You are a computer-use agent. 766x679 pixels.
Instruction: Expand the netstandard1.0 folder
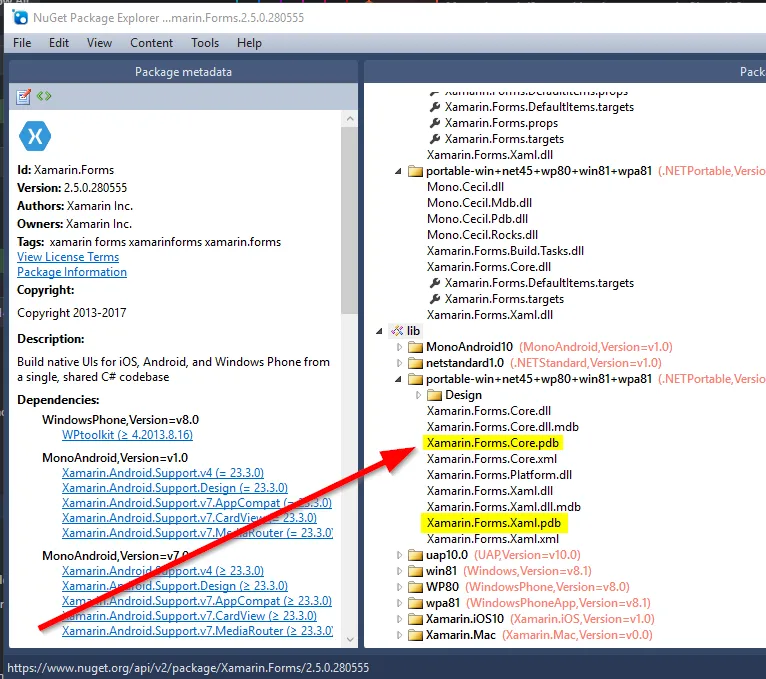click(x=399, y=363)
